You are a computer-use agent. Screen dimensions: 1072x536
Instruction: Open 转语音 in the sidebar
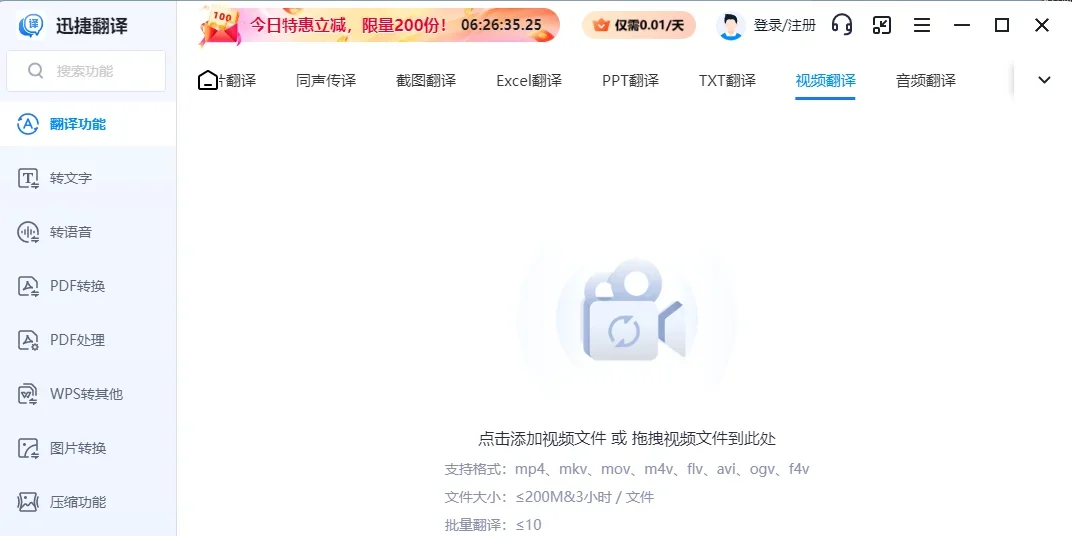click(88, 232)
